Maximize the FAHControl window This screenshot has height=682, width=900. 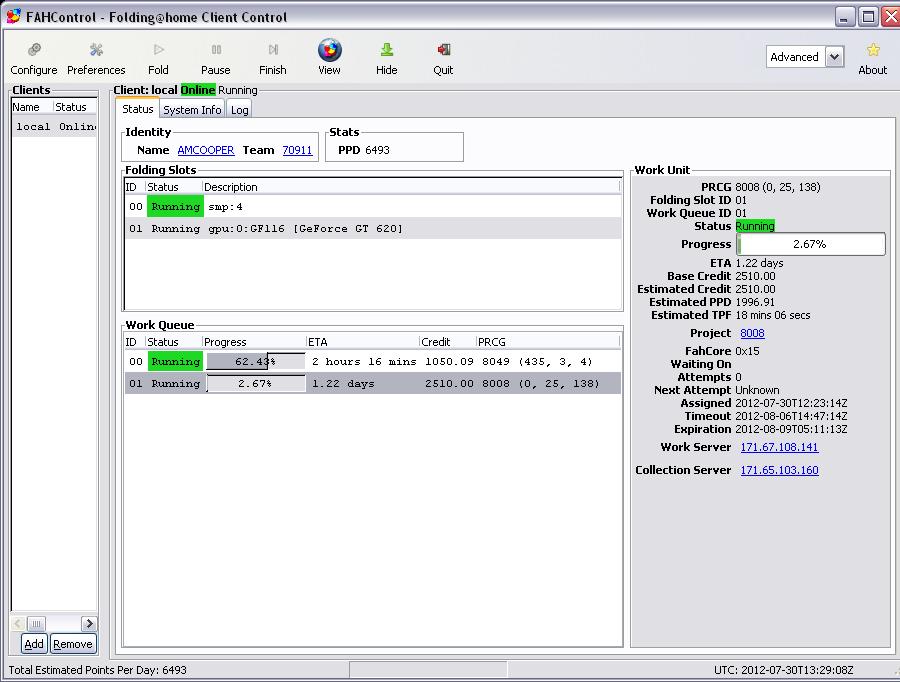pos(868,17)
